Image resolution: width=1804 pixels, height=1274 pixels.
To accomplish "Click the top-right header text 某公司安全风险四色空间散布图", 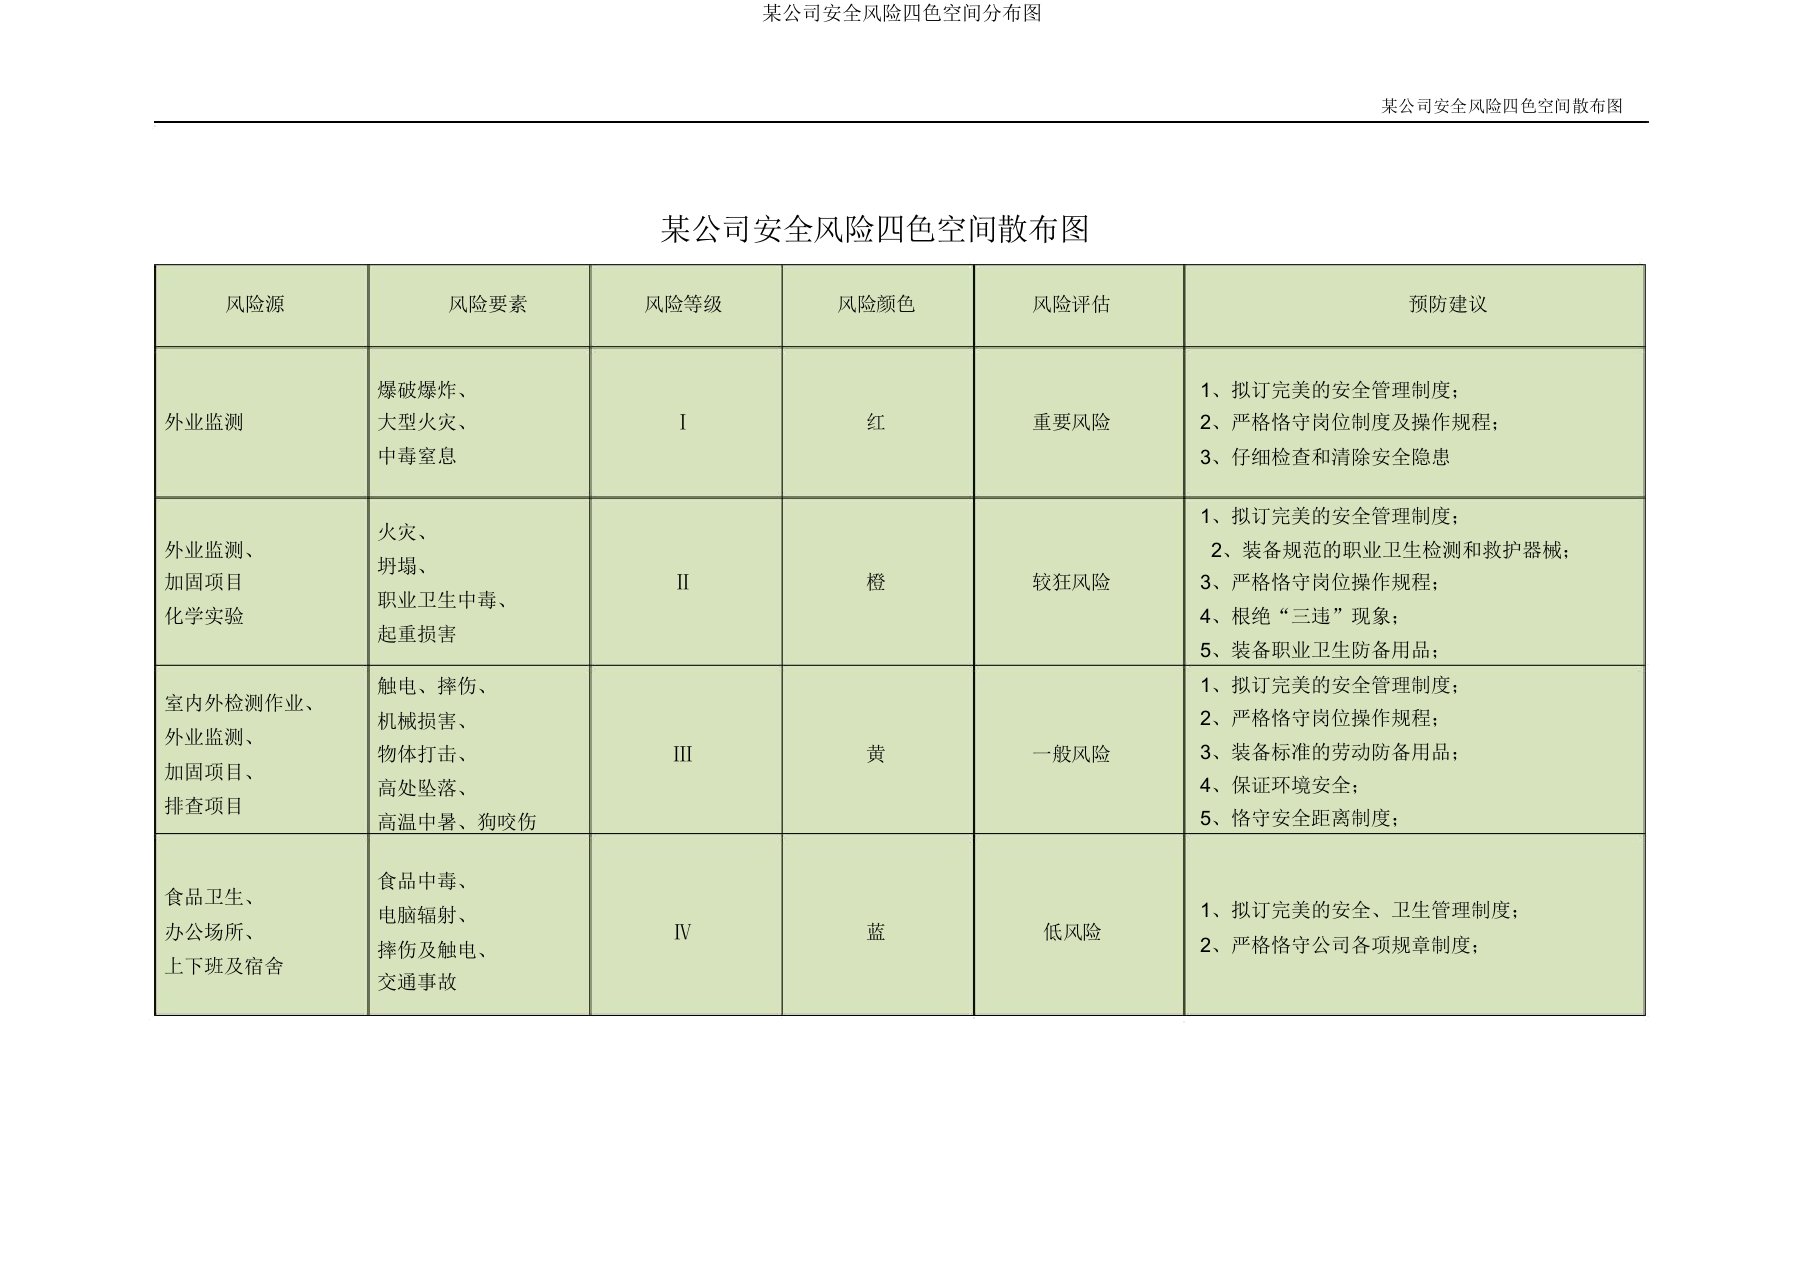I will (x=1502, y=106).
